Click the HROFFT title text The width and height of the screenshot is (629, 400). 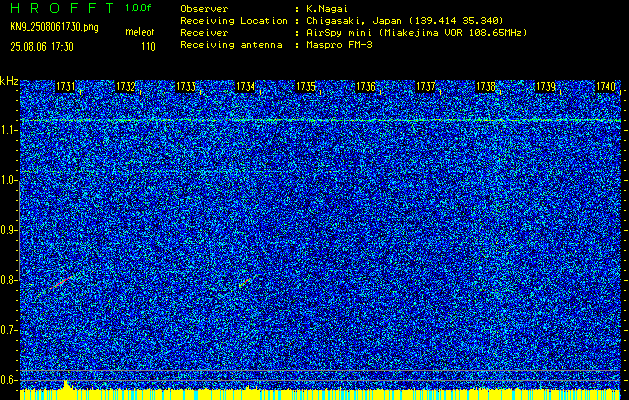62,8
